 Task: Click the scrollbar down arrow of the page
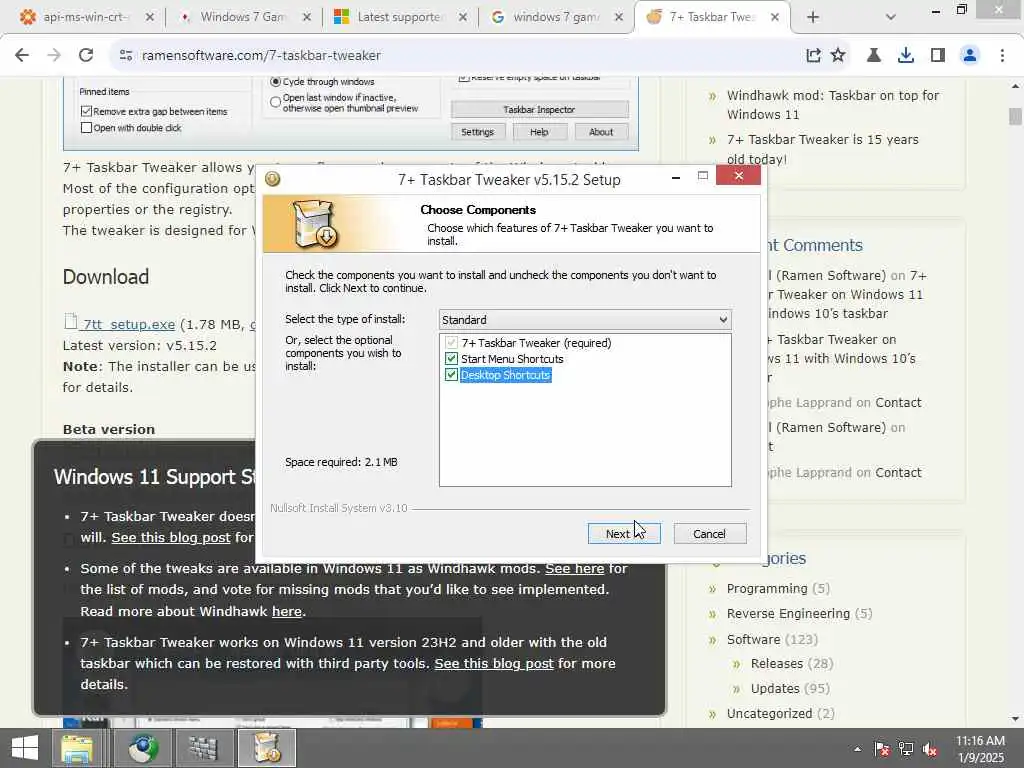(x=1015, y=719)
